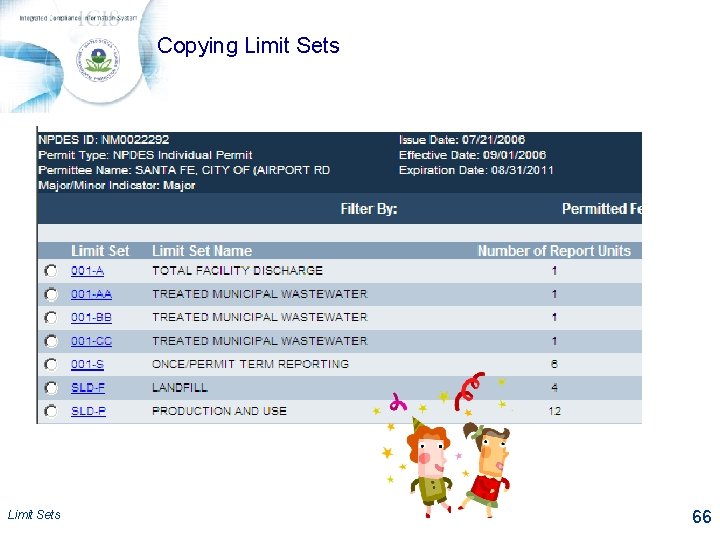720x540 pixels.
Task: Click the slide number 66
Action: click(x=702, y=517)
